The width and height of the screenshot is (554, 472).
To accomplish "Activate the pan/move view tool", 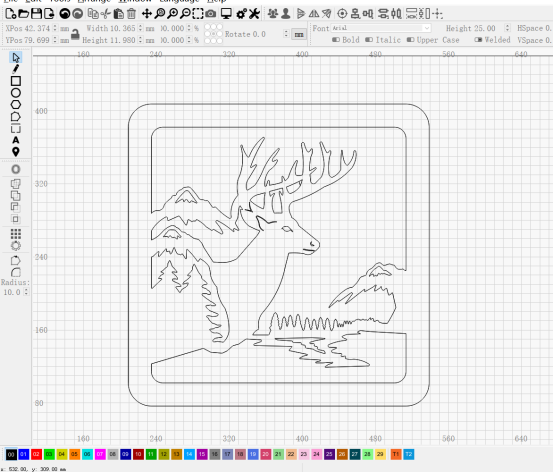I will [x=147, y=14].
